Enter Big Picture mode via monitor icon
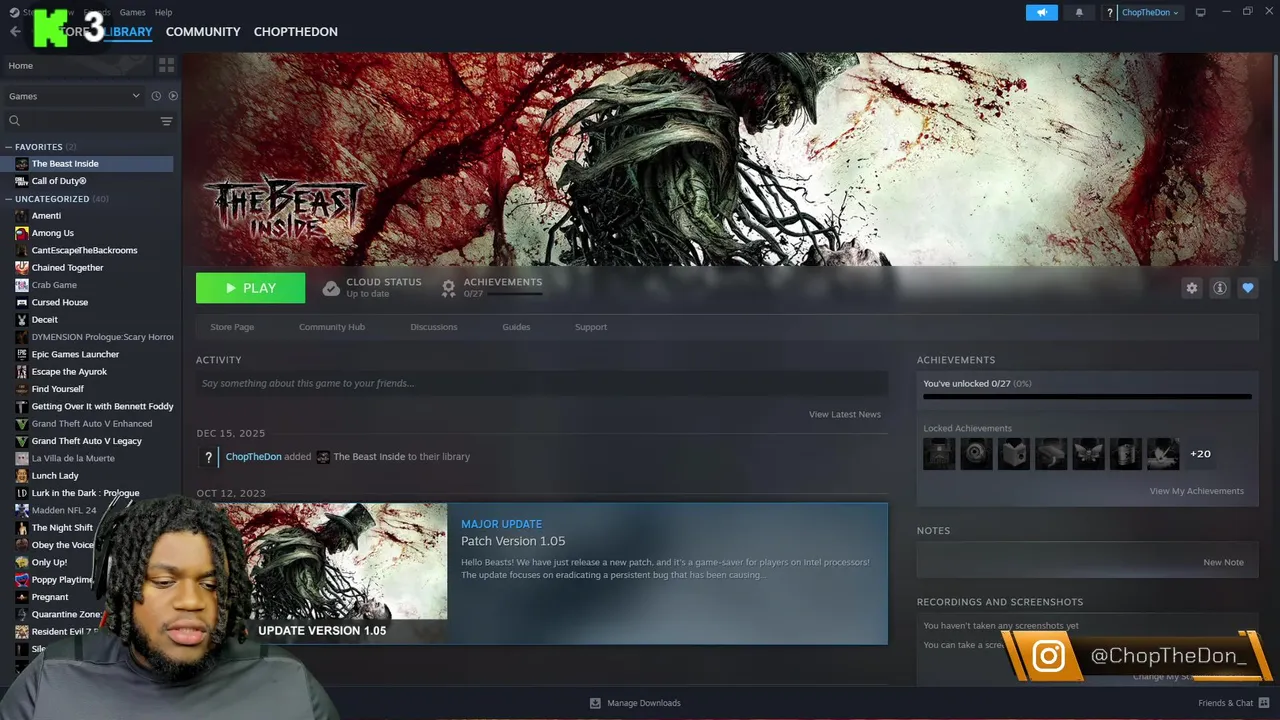Screen dimensions: 1280x720 pos(1201,12)
